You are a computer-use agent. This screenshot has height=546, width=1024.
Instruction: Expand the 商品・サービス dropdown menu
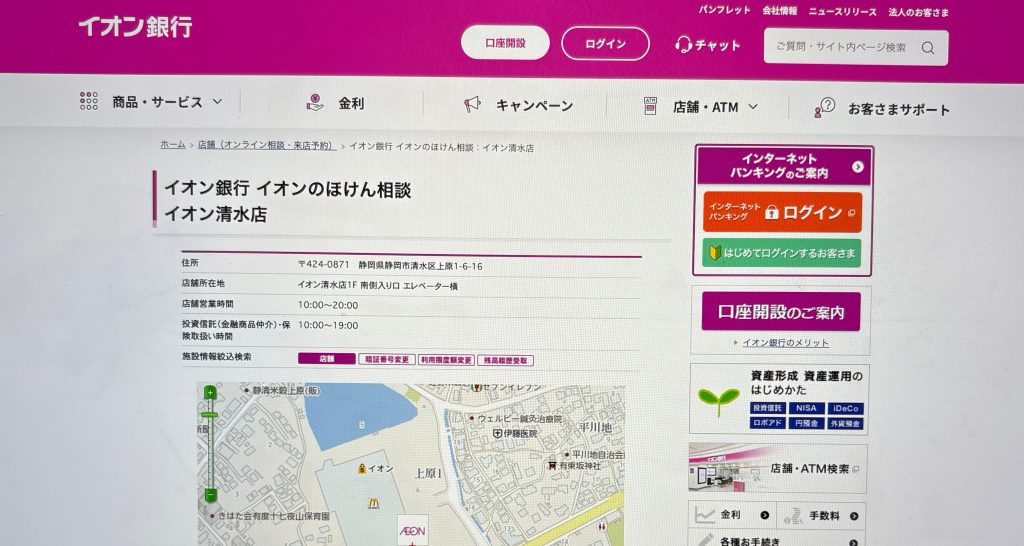[x=217, y=102]
